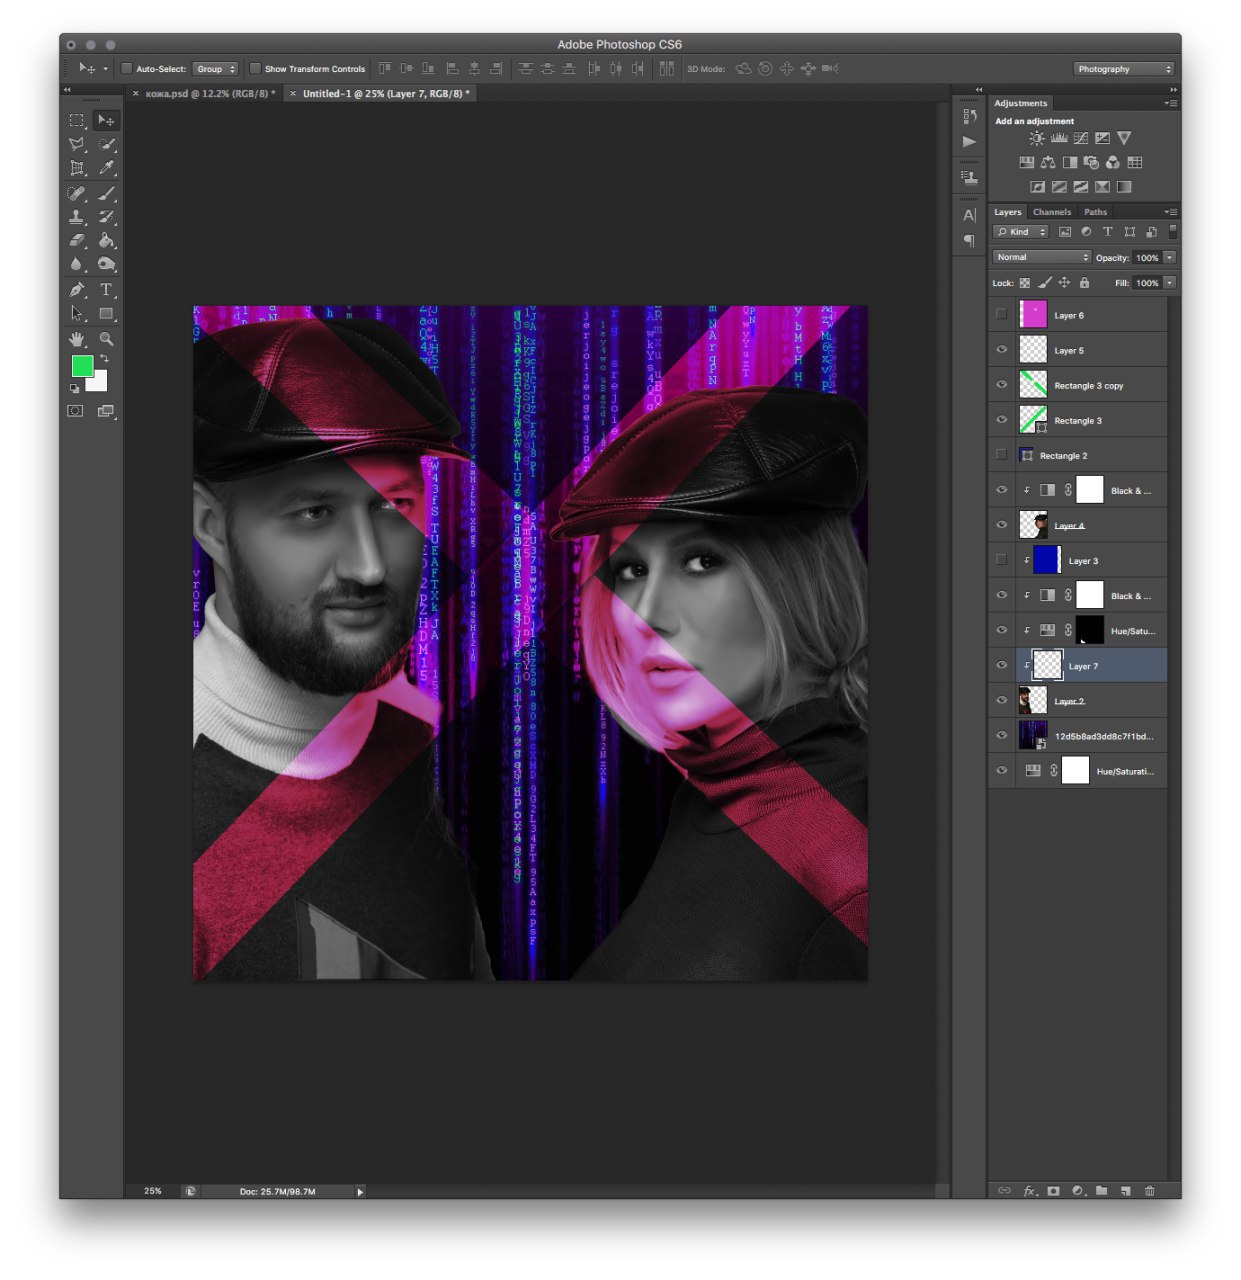Show hidden Layer 3

(1001, 560)
